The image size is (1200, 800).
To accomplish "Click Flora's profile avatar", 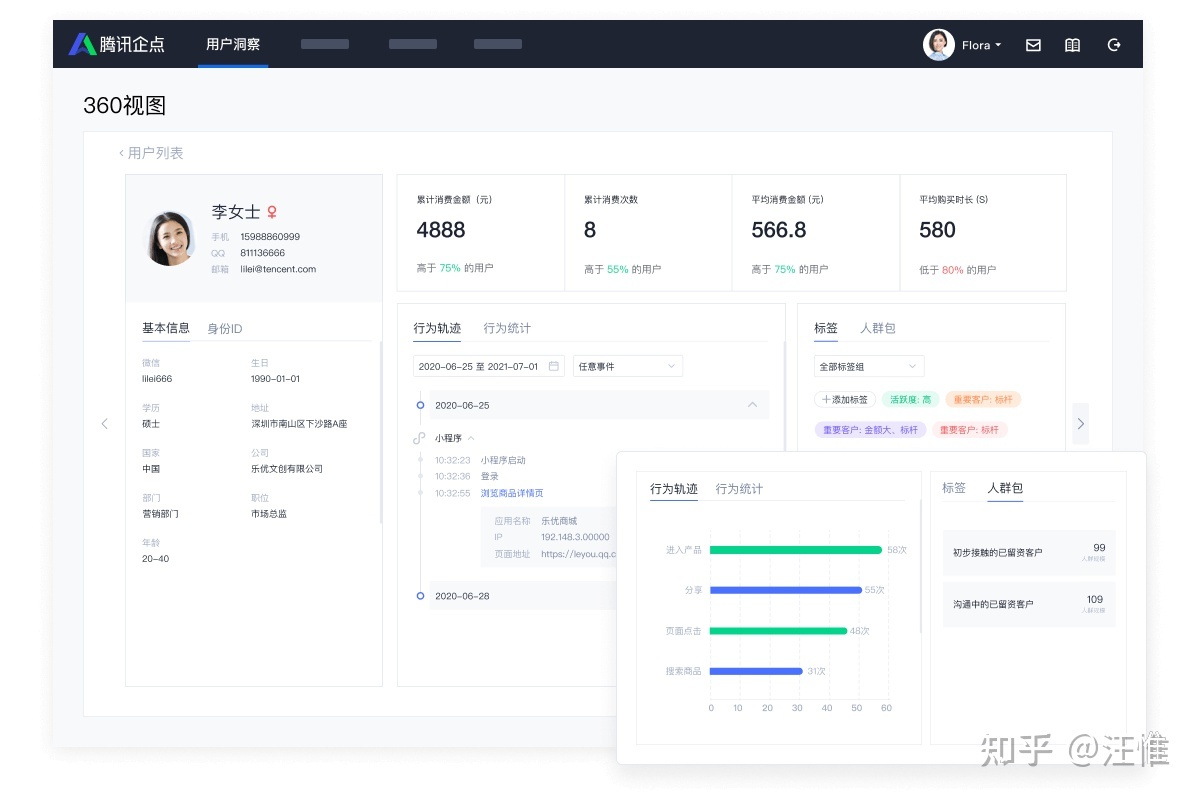I will coord(938,44).
